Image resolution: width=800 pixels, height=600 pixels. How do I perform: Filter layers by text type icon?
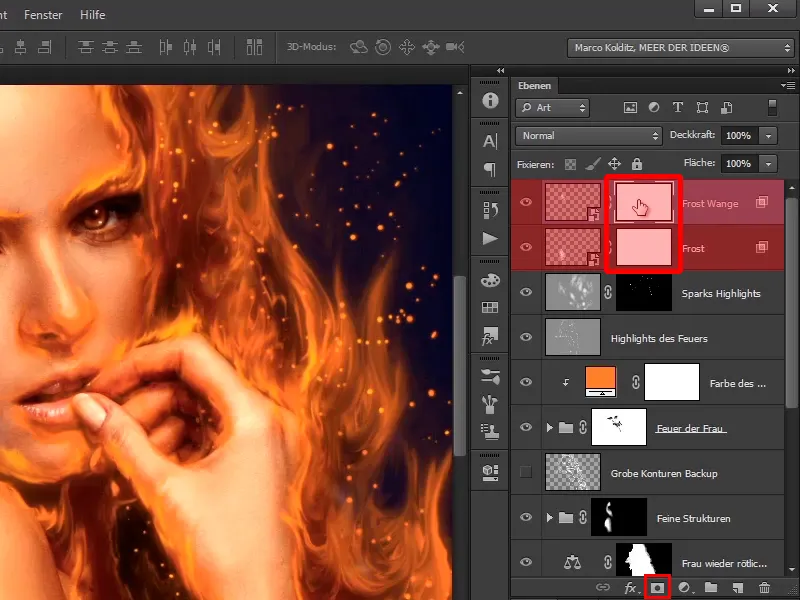tap(678, 108)
